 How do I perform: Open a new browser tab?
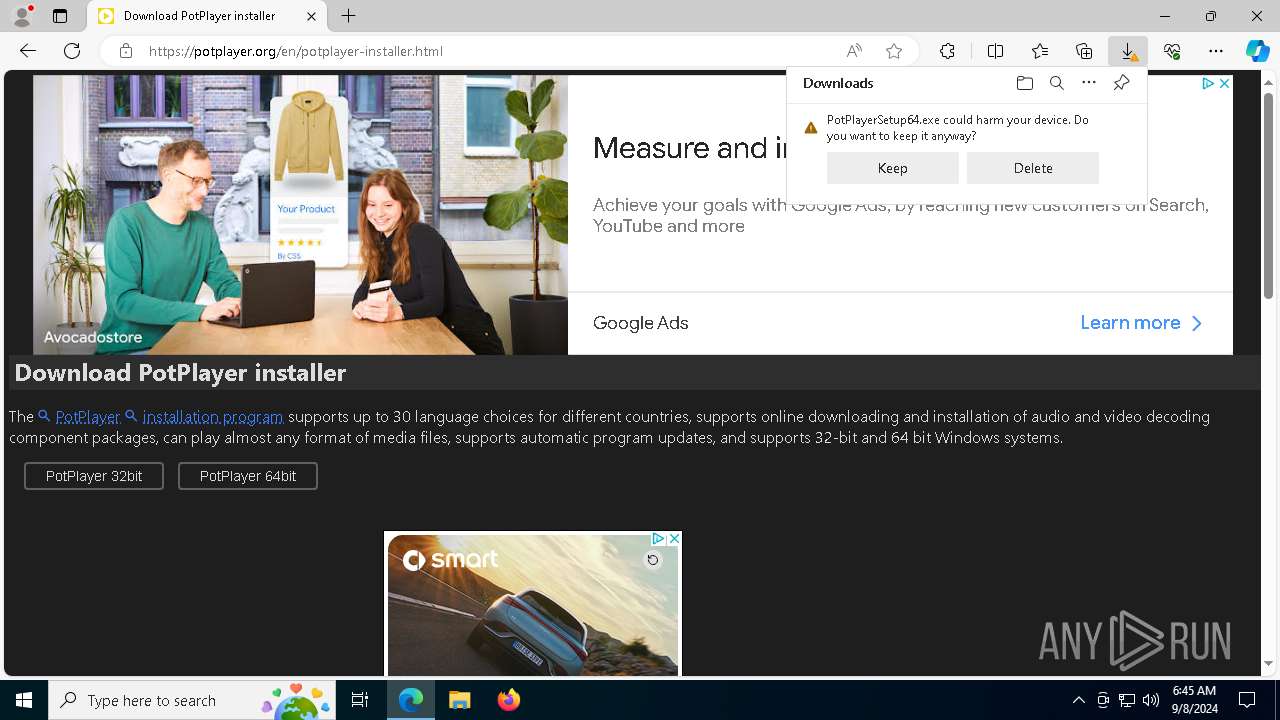pyautogui.click(x=348, y=16)
